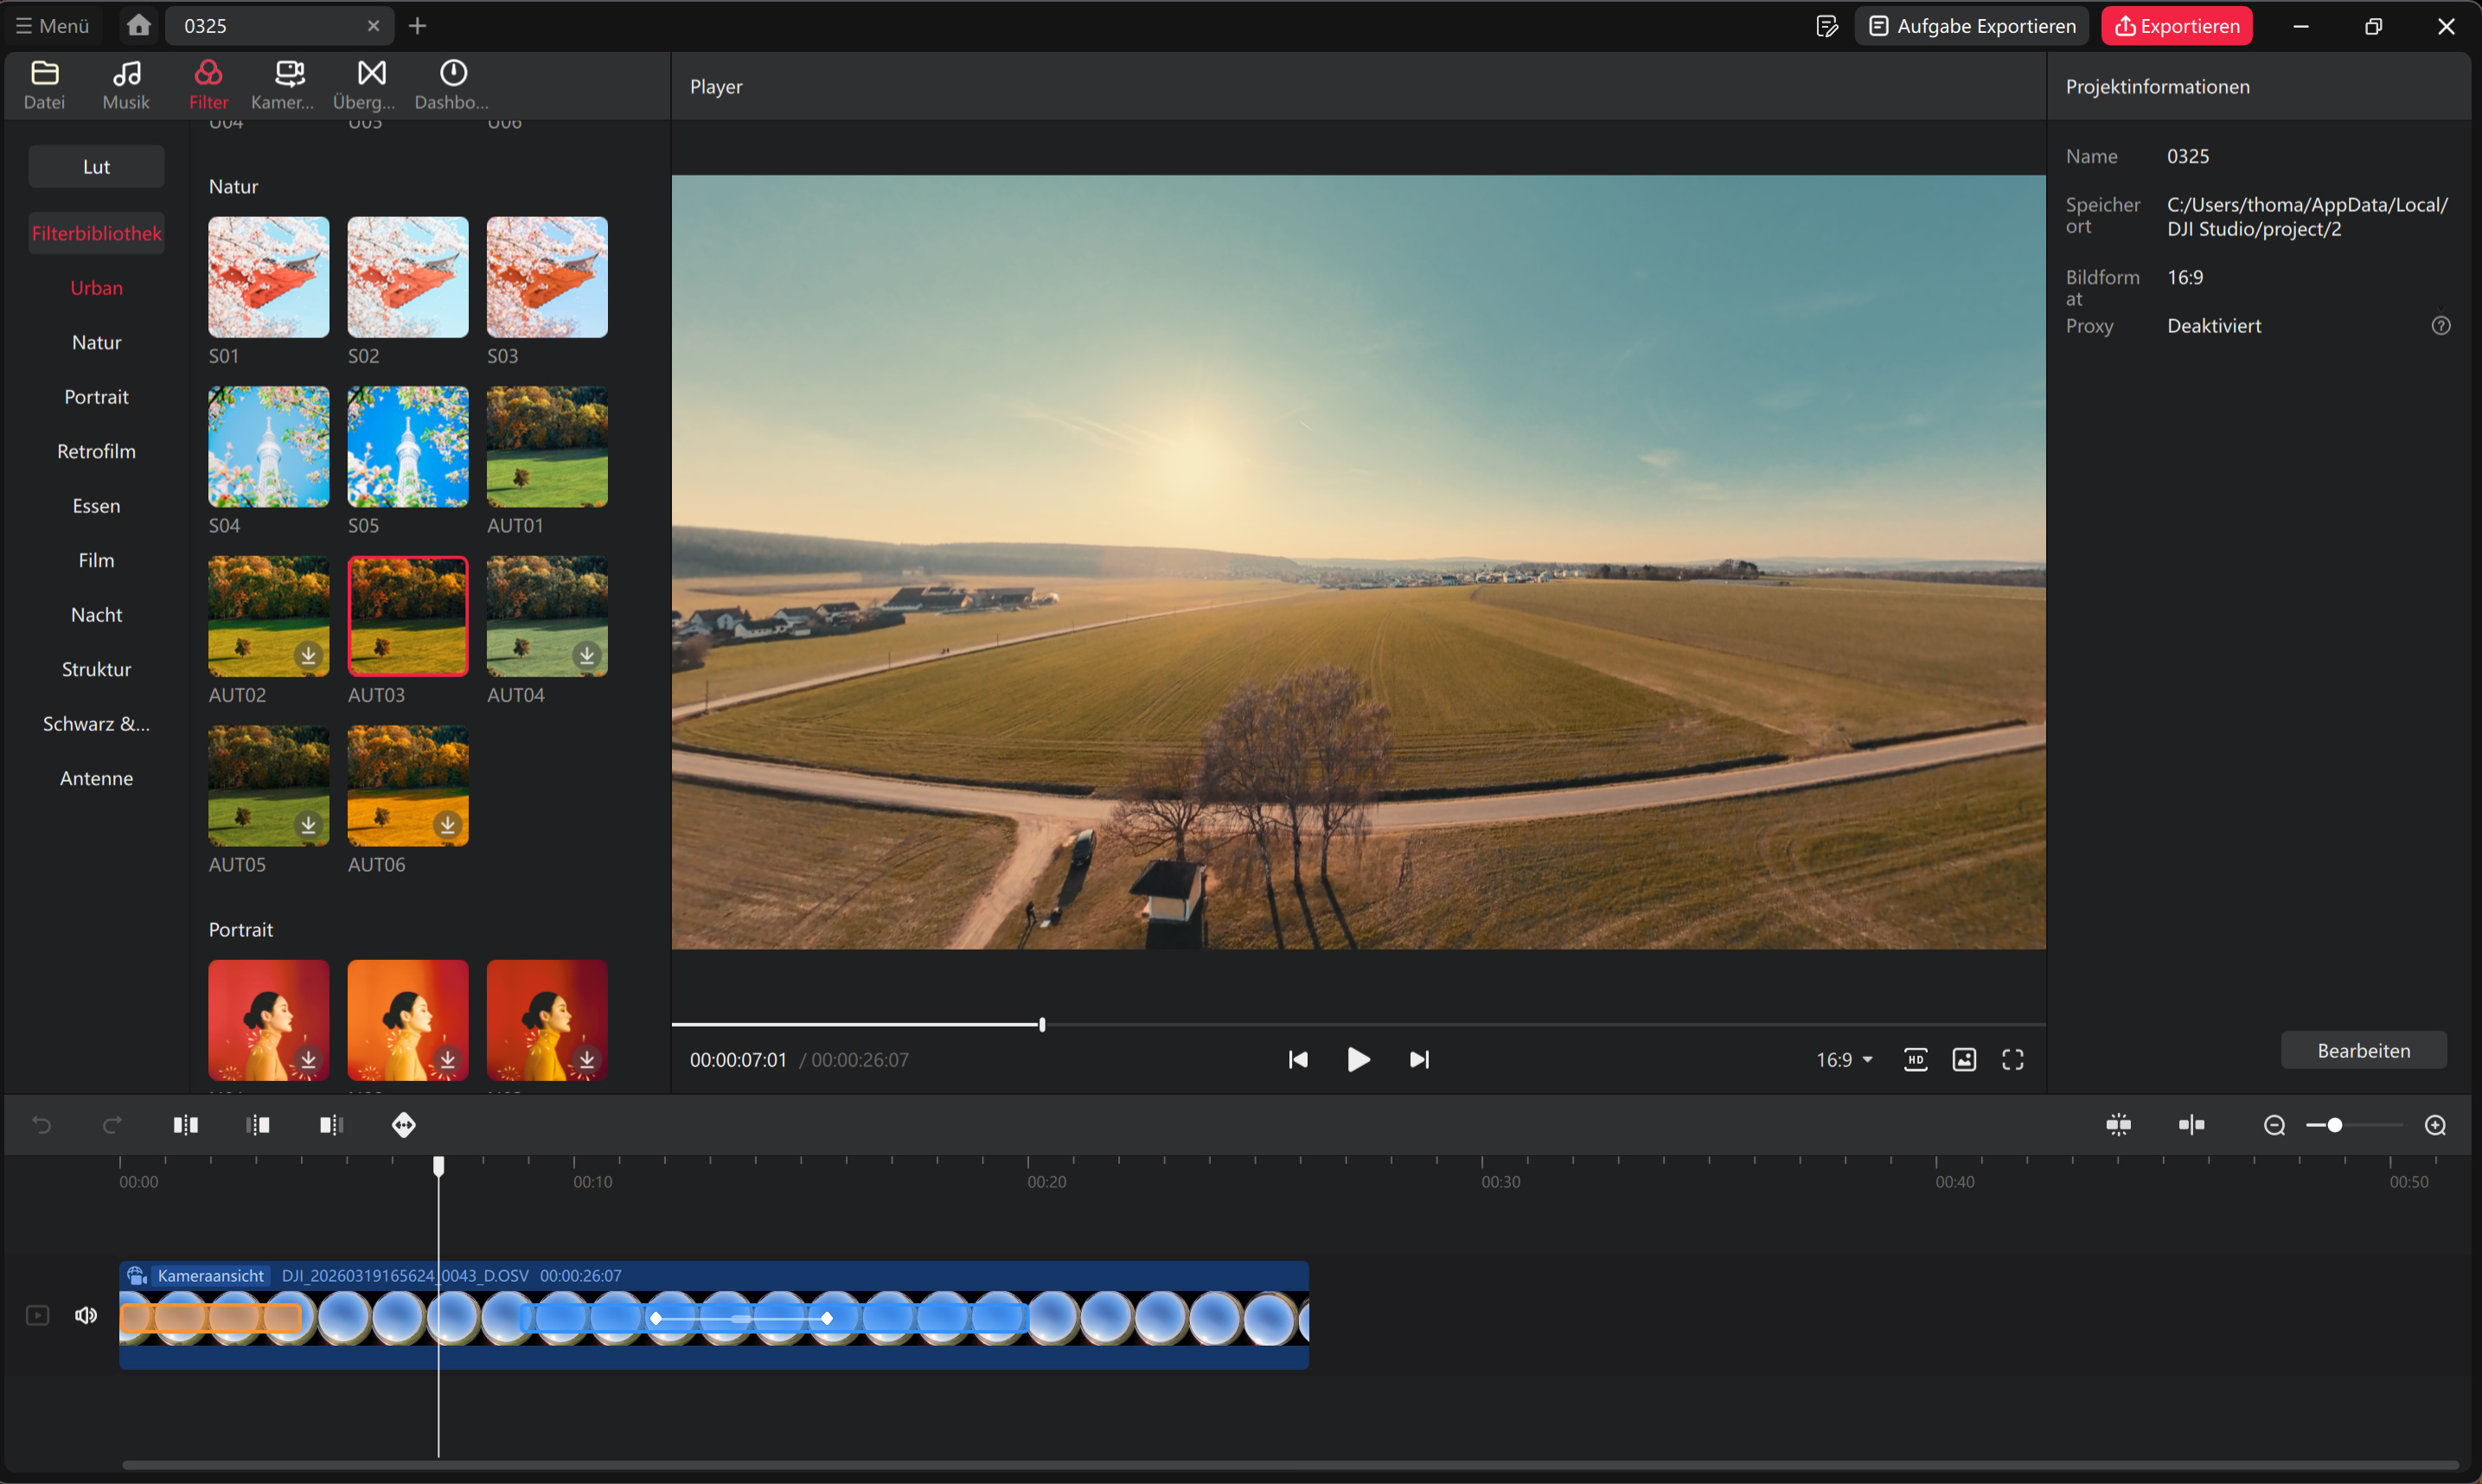Click the keyframe diamond icon in timeline toolbar

[403, 1125]
